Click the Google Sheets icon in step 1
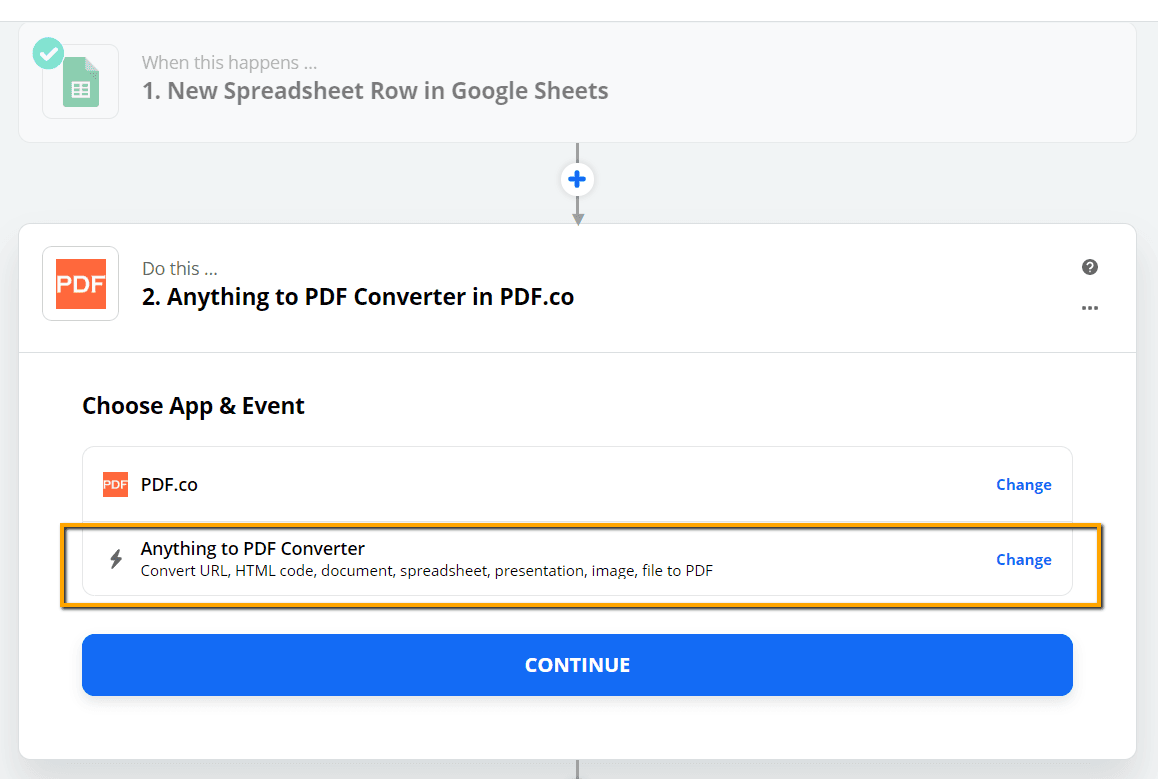This screenshot has height=779, width=1158. tap(81, 82)
